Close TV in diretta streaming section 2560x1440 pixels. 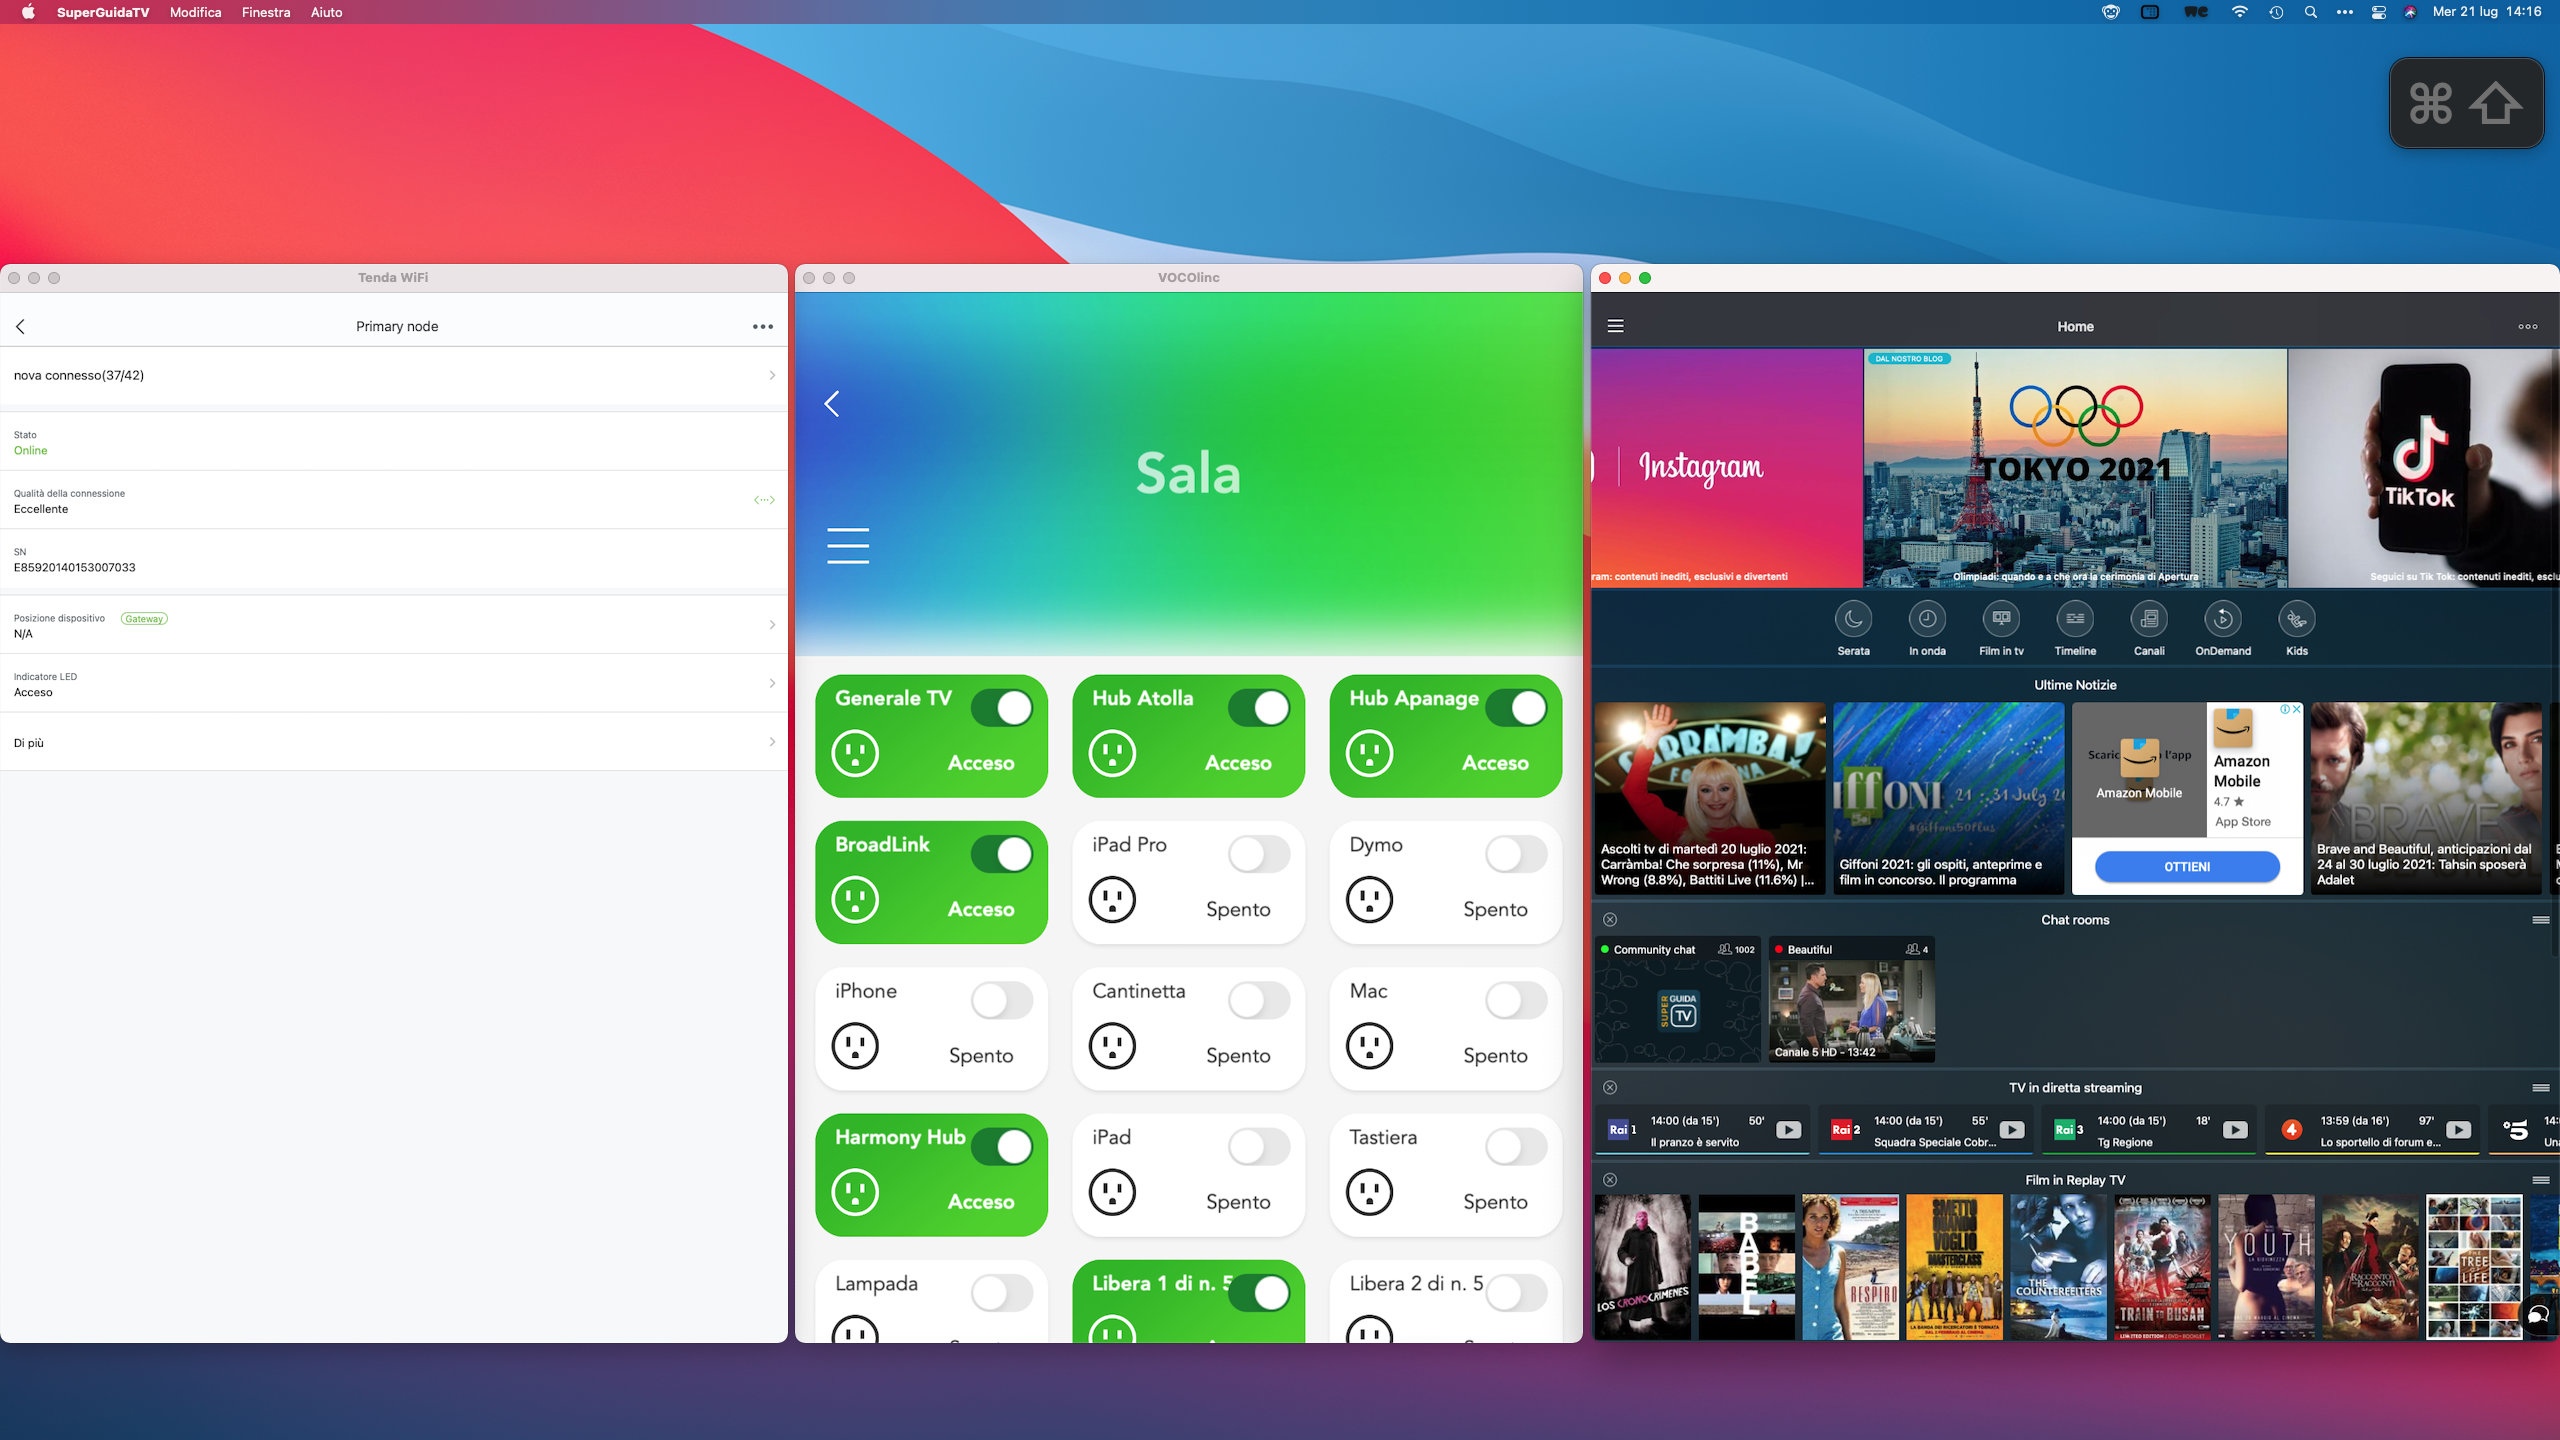click(1610, 1087)
